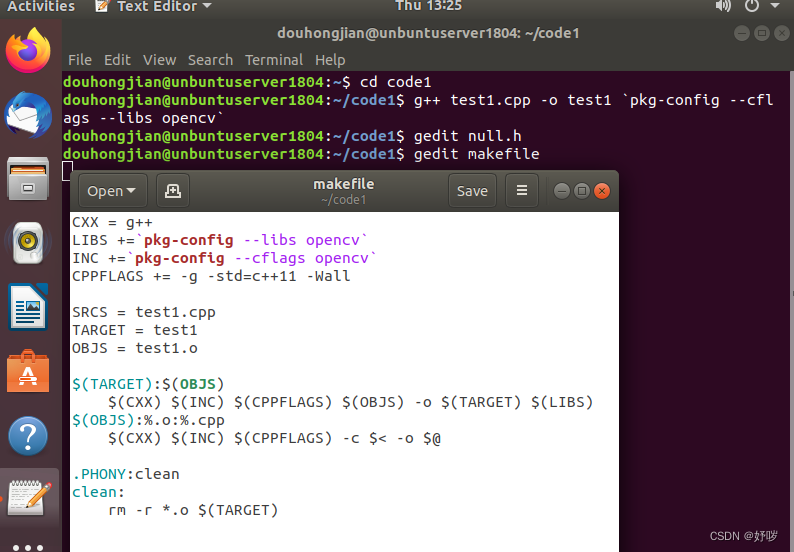The width and height of the screenshot is (794, 552).
Task: Click the '$(TARGET):$(OBJS)' rule line
Action: click(x=148, y=384)
